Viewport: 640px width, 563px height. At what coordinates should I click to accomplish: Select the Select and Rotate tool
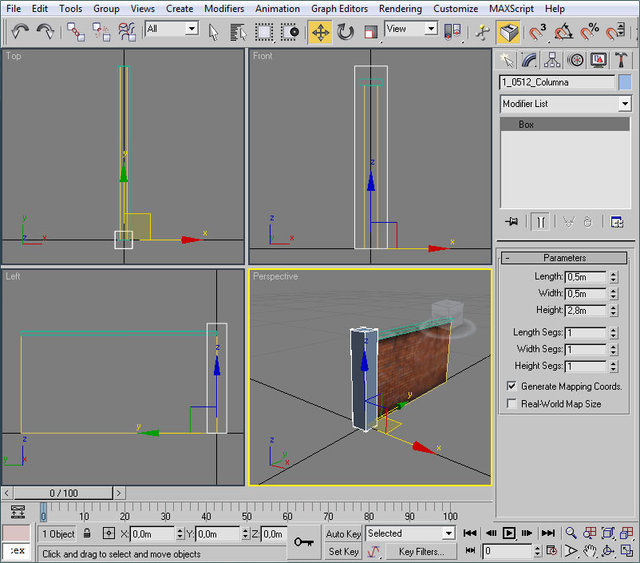coord(345,31)
